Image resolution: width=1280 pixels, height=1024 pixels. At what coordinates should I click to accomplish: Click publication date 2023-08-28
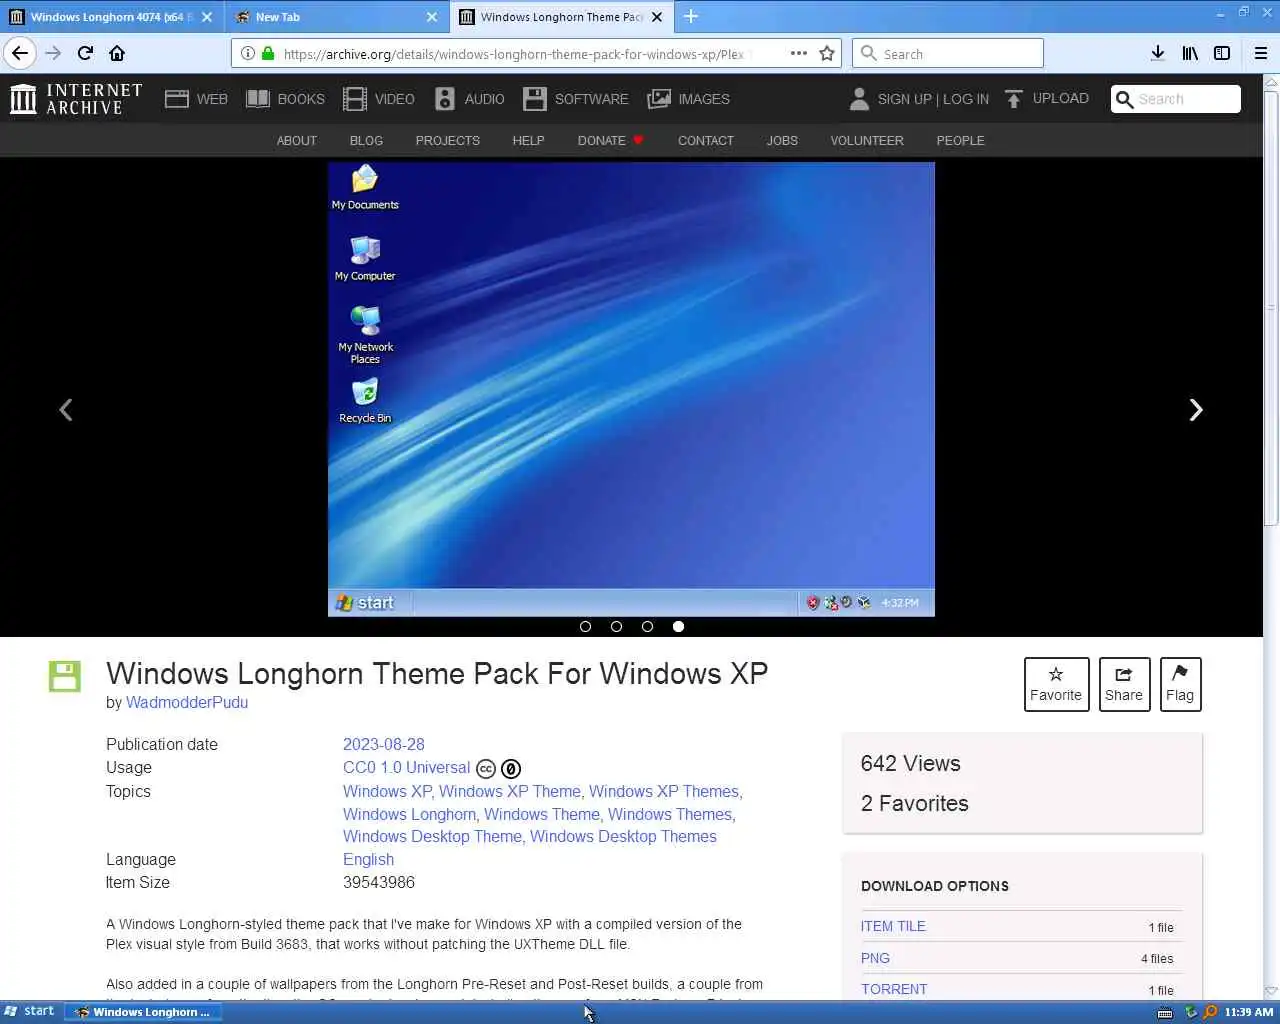384,744
